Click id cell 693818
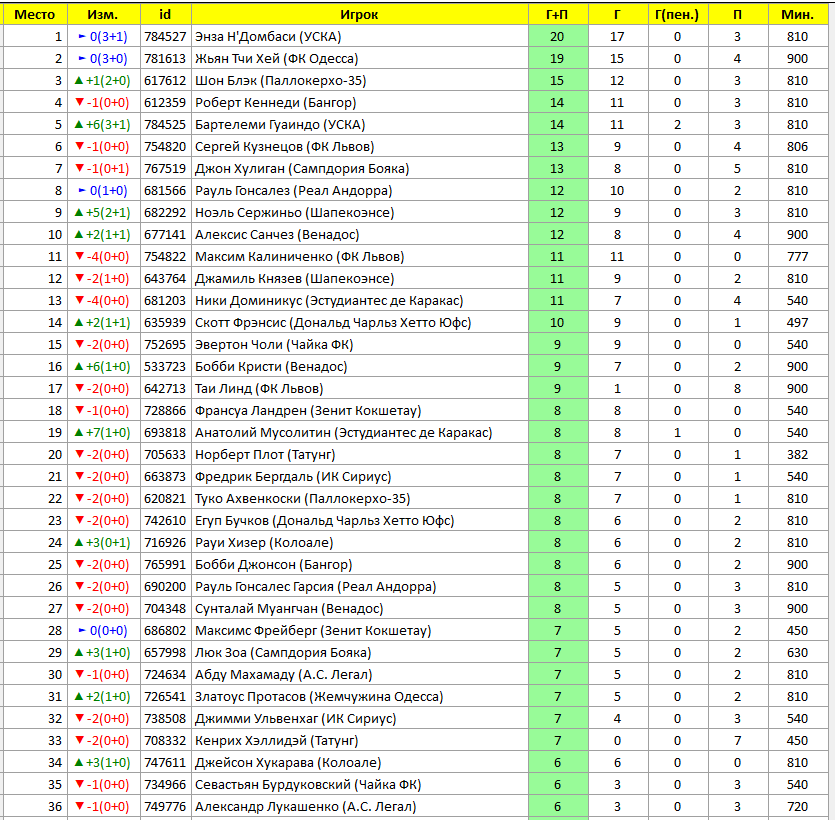This screenshot has width=835, height=820. pos(166,433)
